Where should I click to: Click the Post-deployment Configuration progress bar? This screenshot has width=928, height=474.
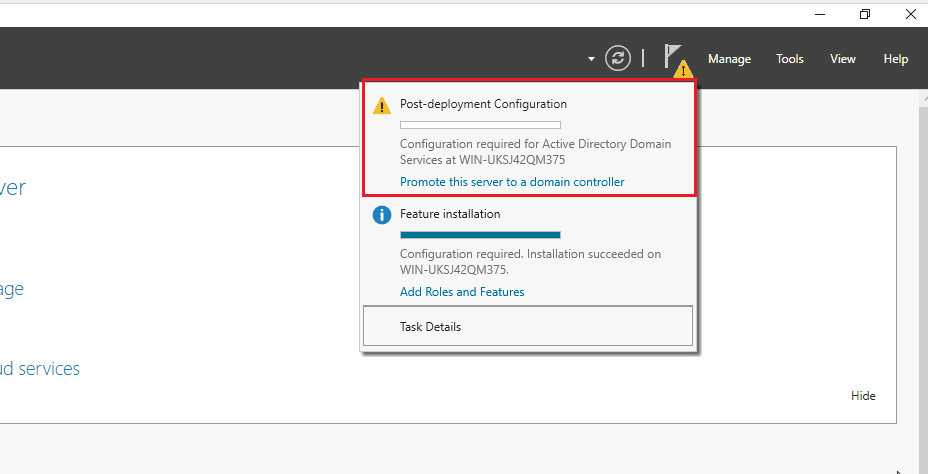tap(480, 125)
